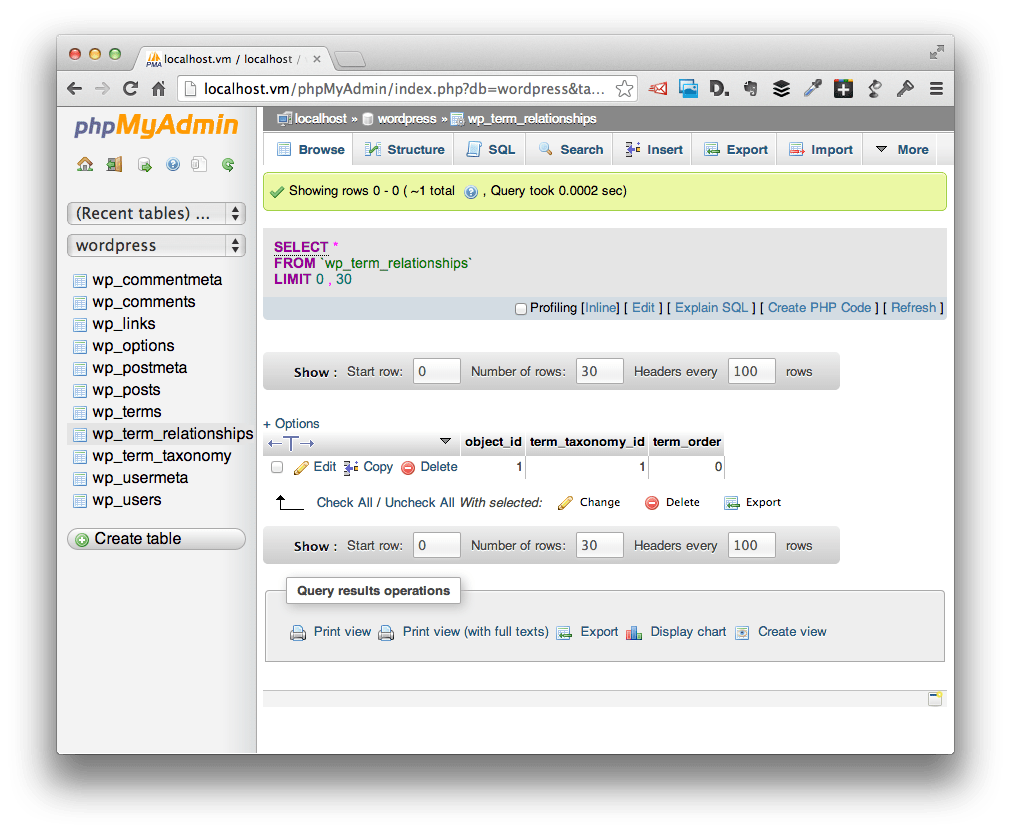Screen dimensions: 1011x833
Task: Click the log out door icon
Action: (x=114, y=165)
